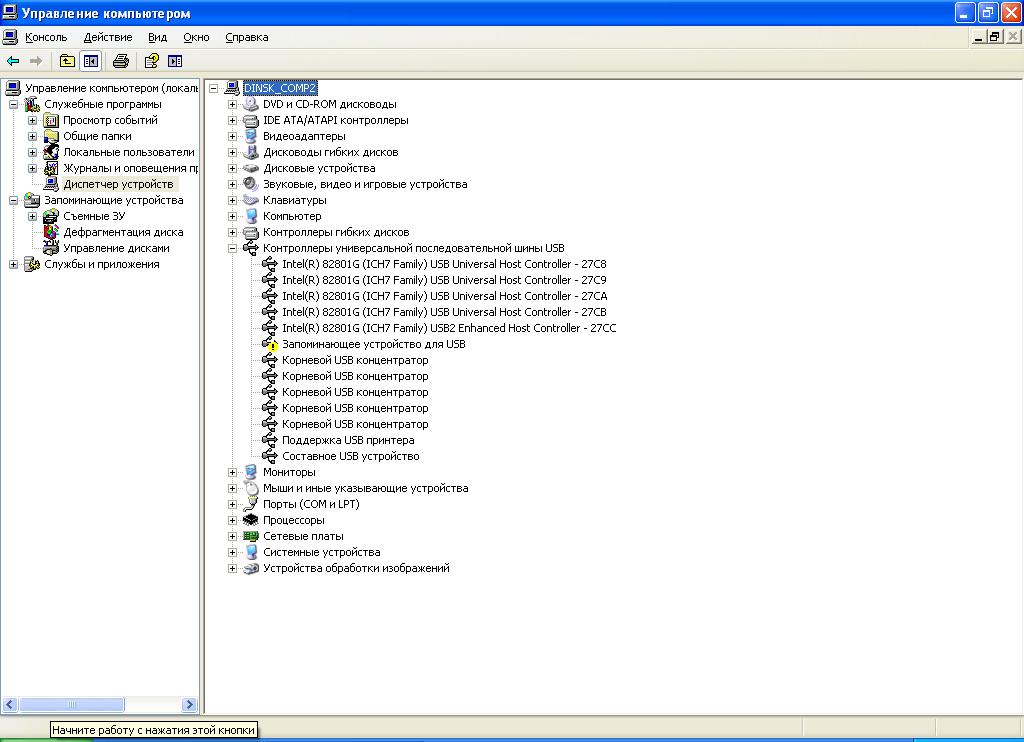The image size is (1024, 742).
Task: Open the Действие menu
Action: (x=108, y=37)
